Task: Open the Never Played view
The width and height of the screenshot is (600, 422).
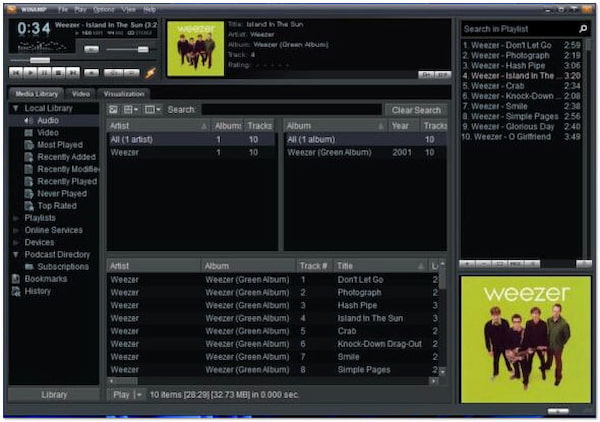Action: tap(62, 194)
